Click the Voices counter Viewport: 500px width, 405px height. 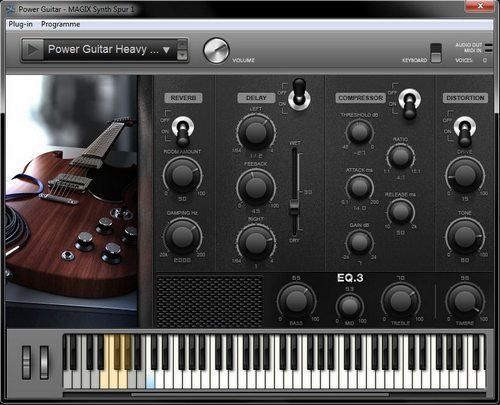tap(484, 60)
